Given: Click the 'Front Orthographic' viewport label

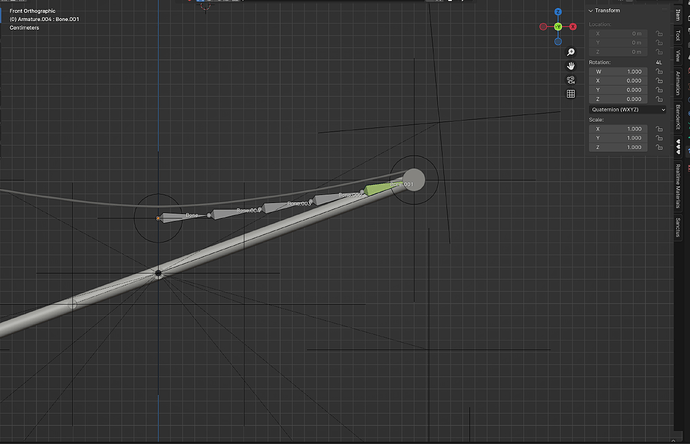Looking at the screenshot, I should coord(33,11).
